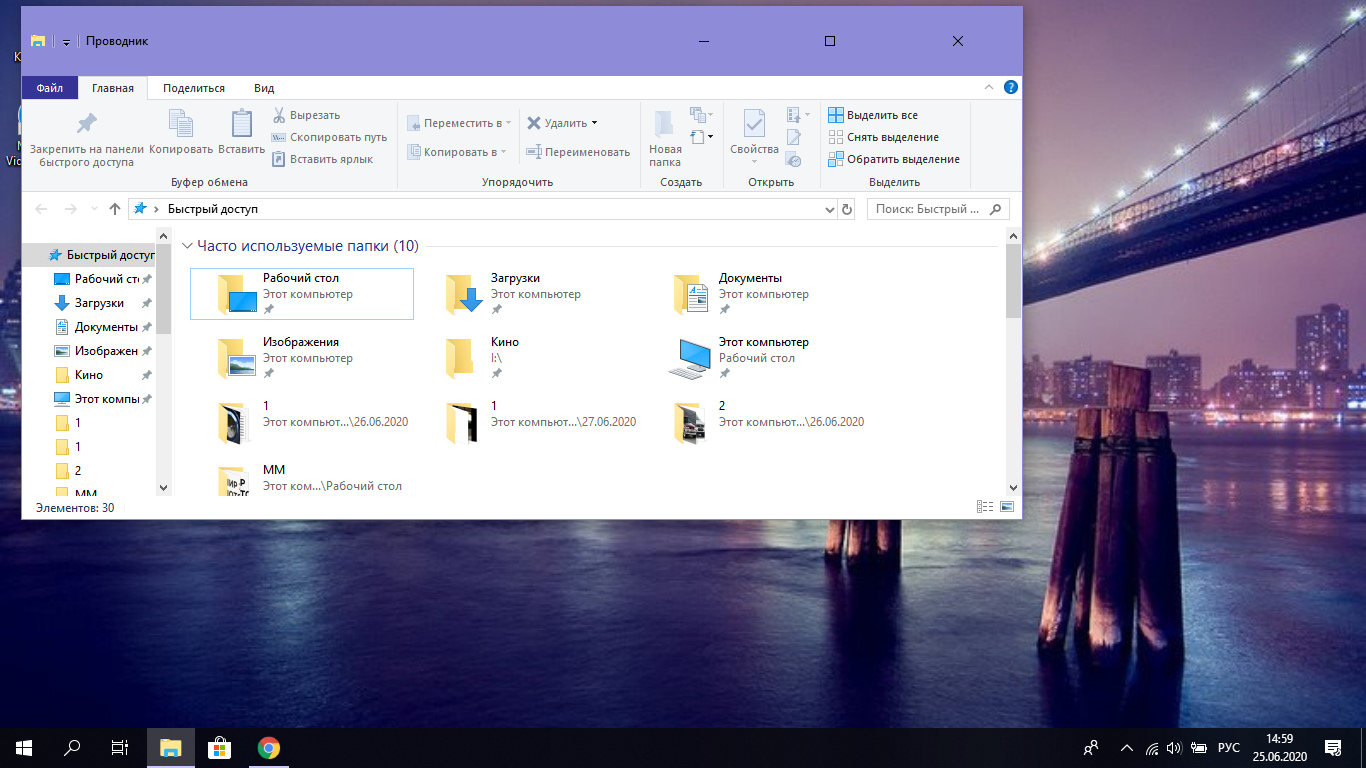Click Вставить ярлык in the ribbon
This screenshot has height=768, width=1366.
(322, 159)
